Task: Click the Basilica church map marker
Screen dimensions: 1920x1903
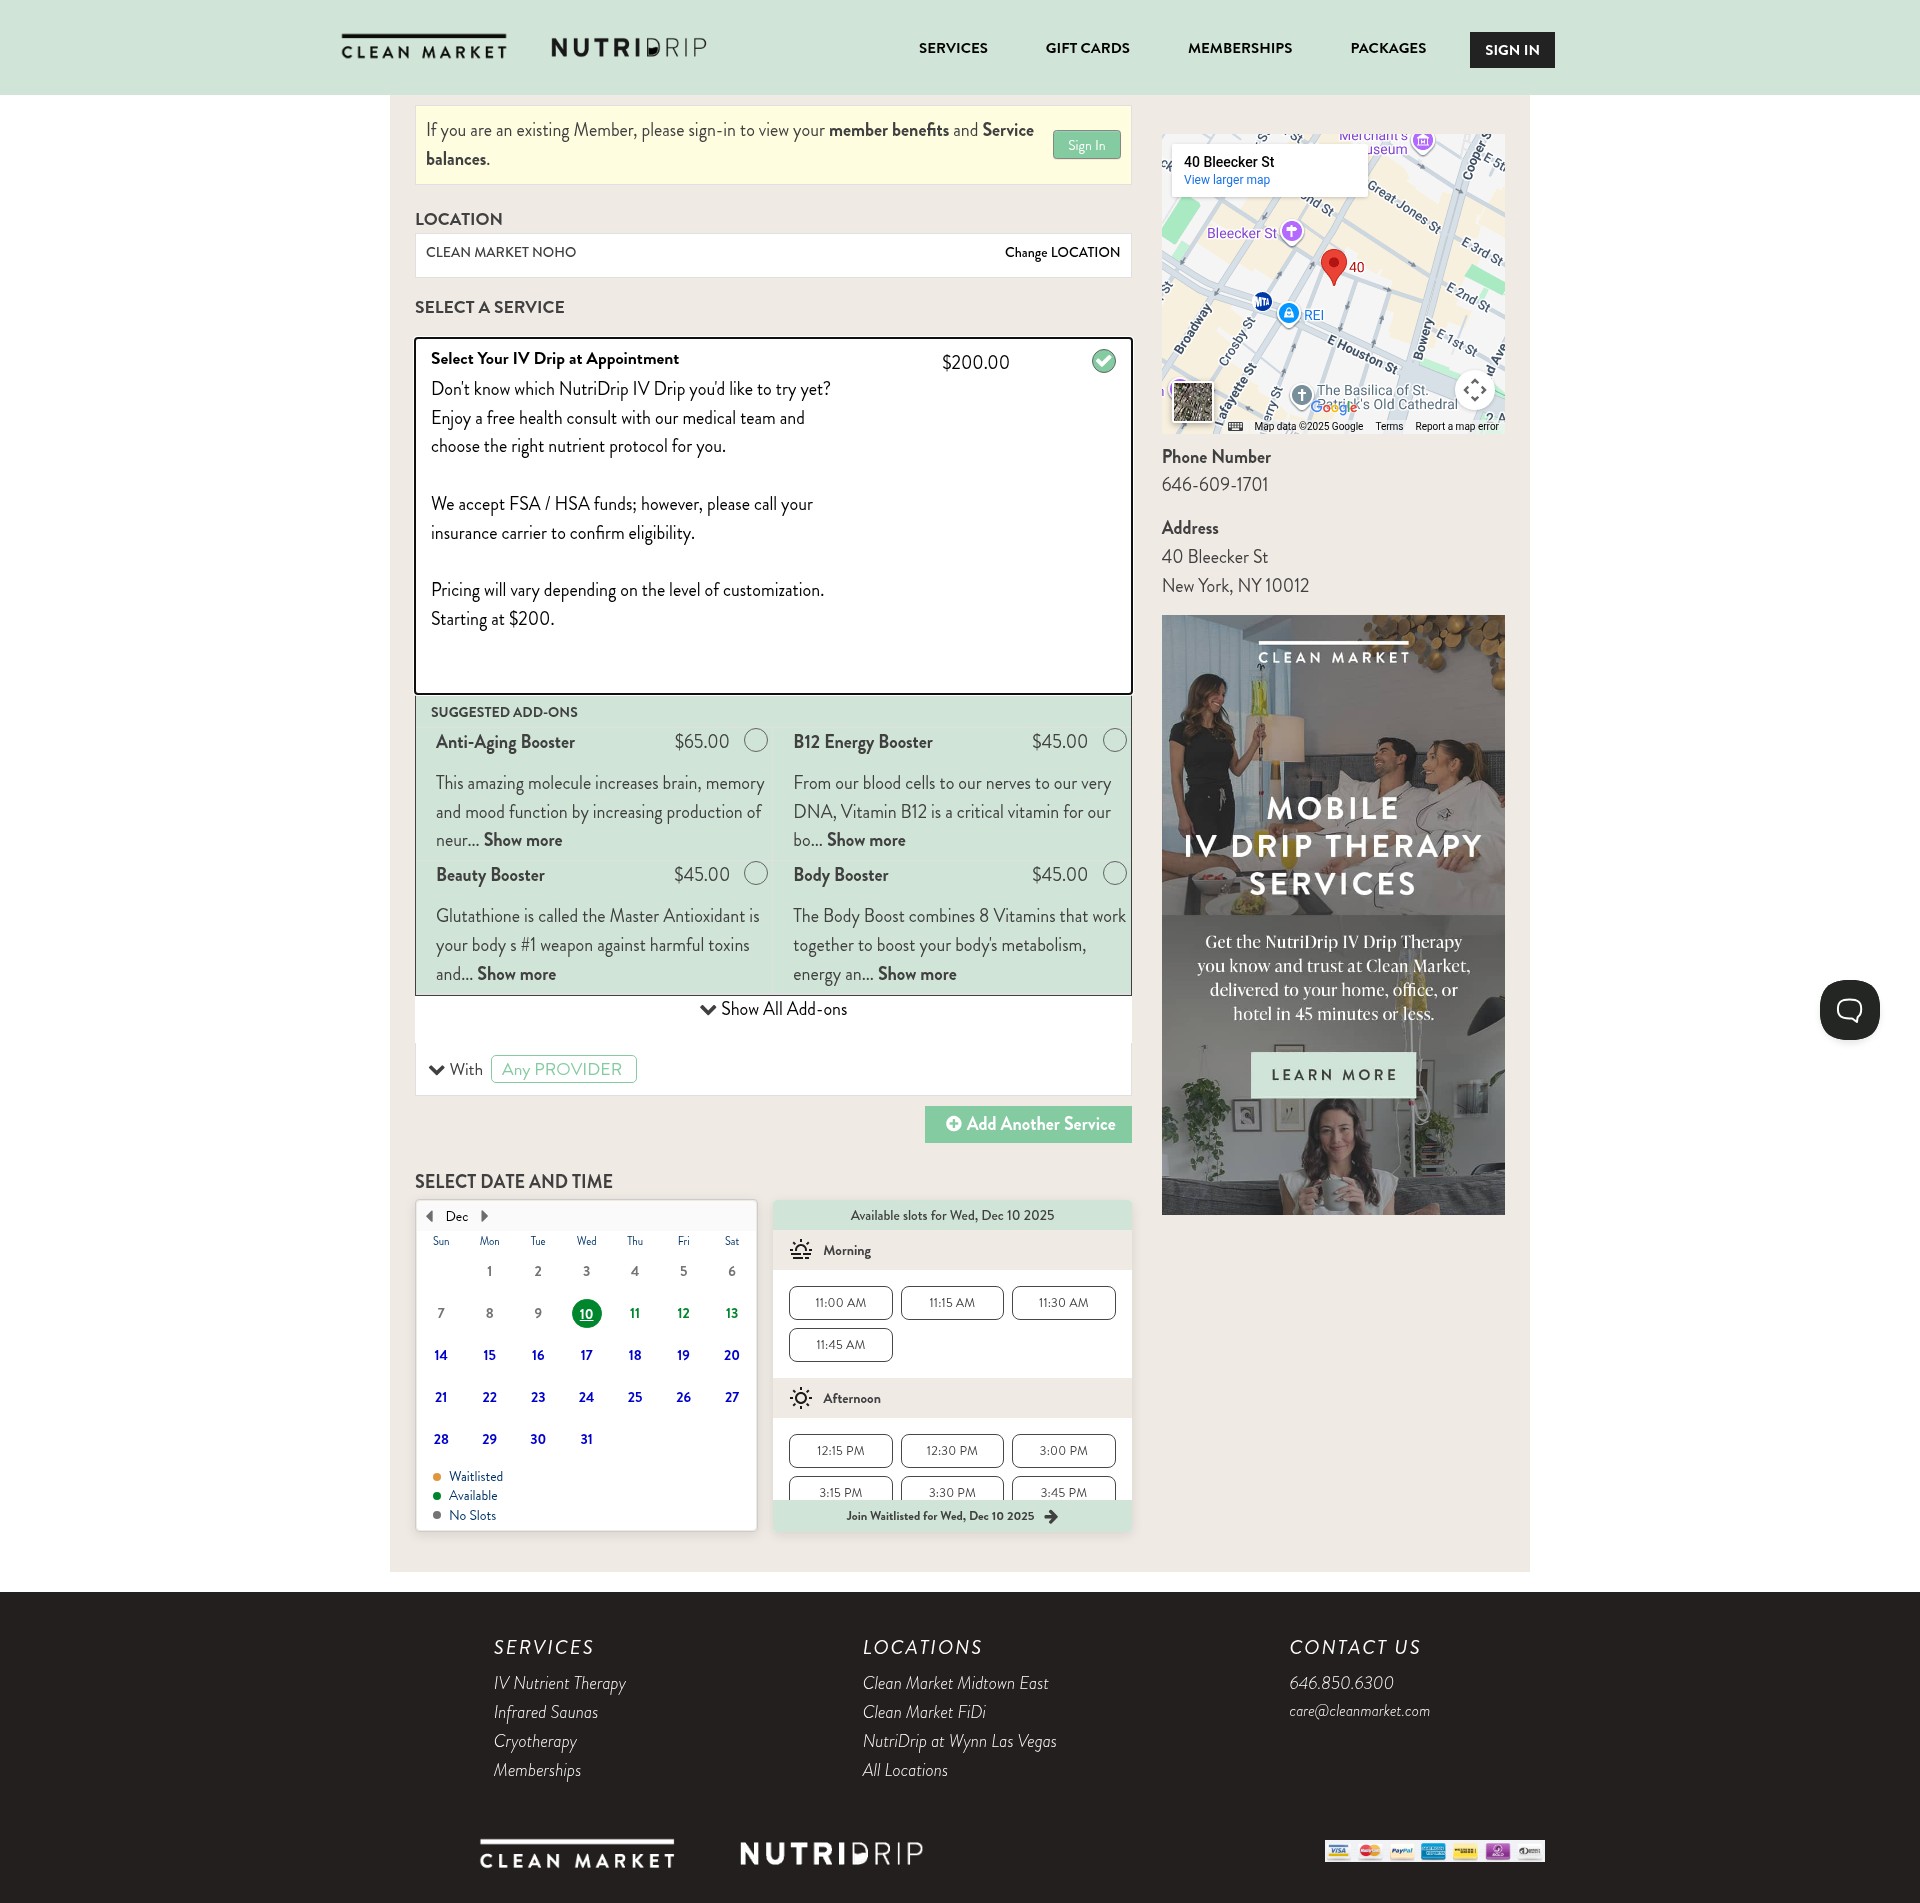Action: 1301,395
